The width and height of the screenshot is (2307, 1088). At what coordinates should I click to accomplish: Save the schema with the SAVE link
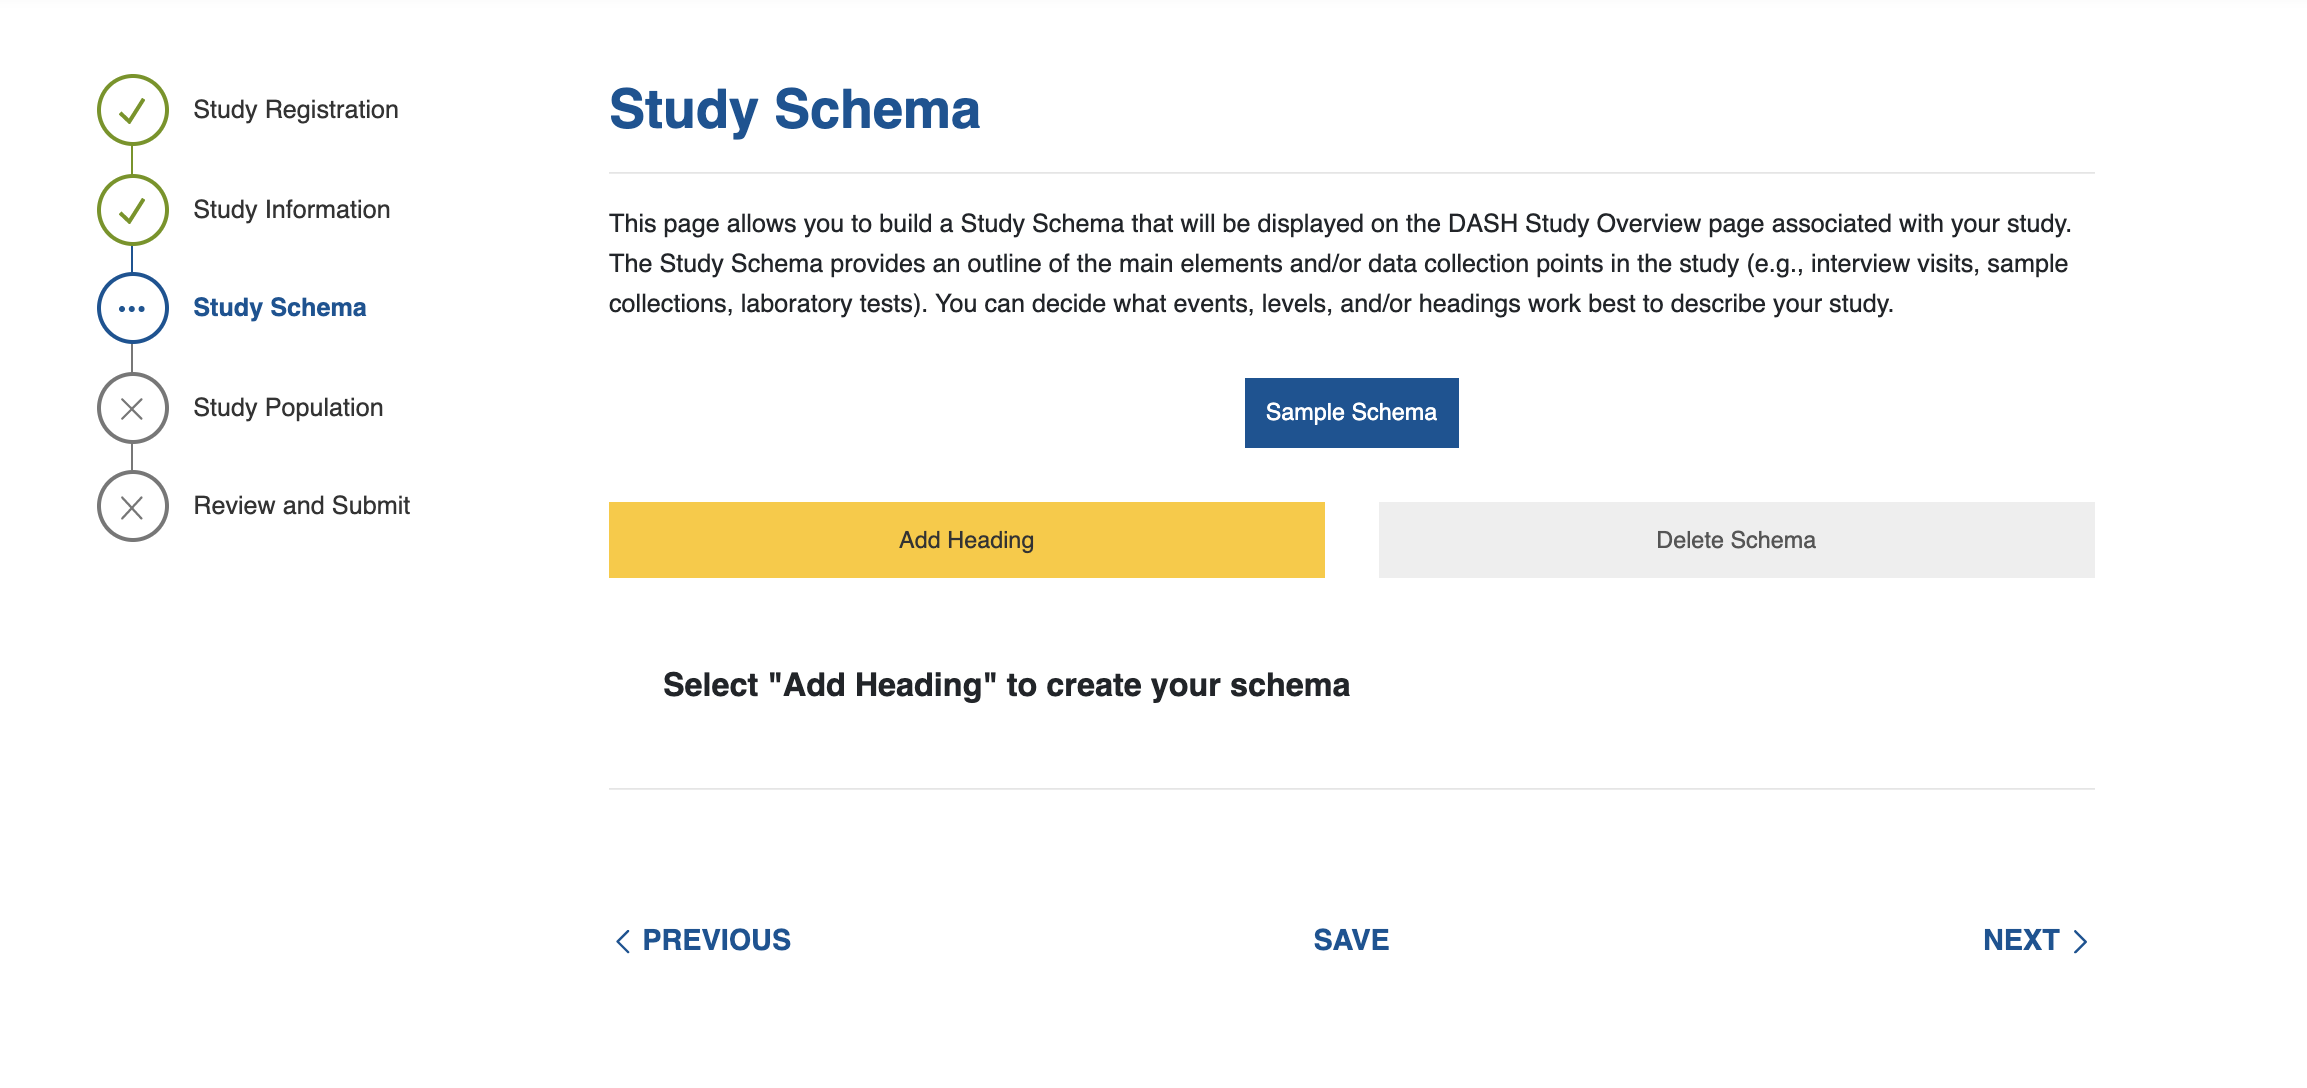click(1351, 940)
